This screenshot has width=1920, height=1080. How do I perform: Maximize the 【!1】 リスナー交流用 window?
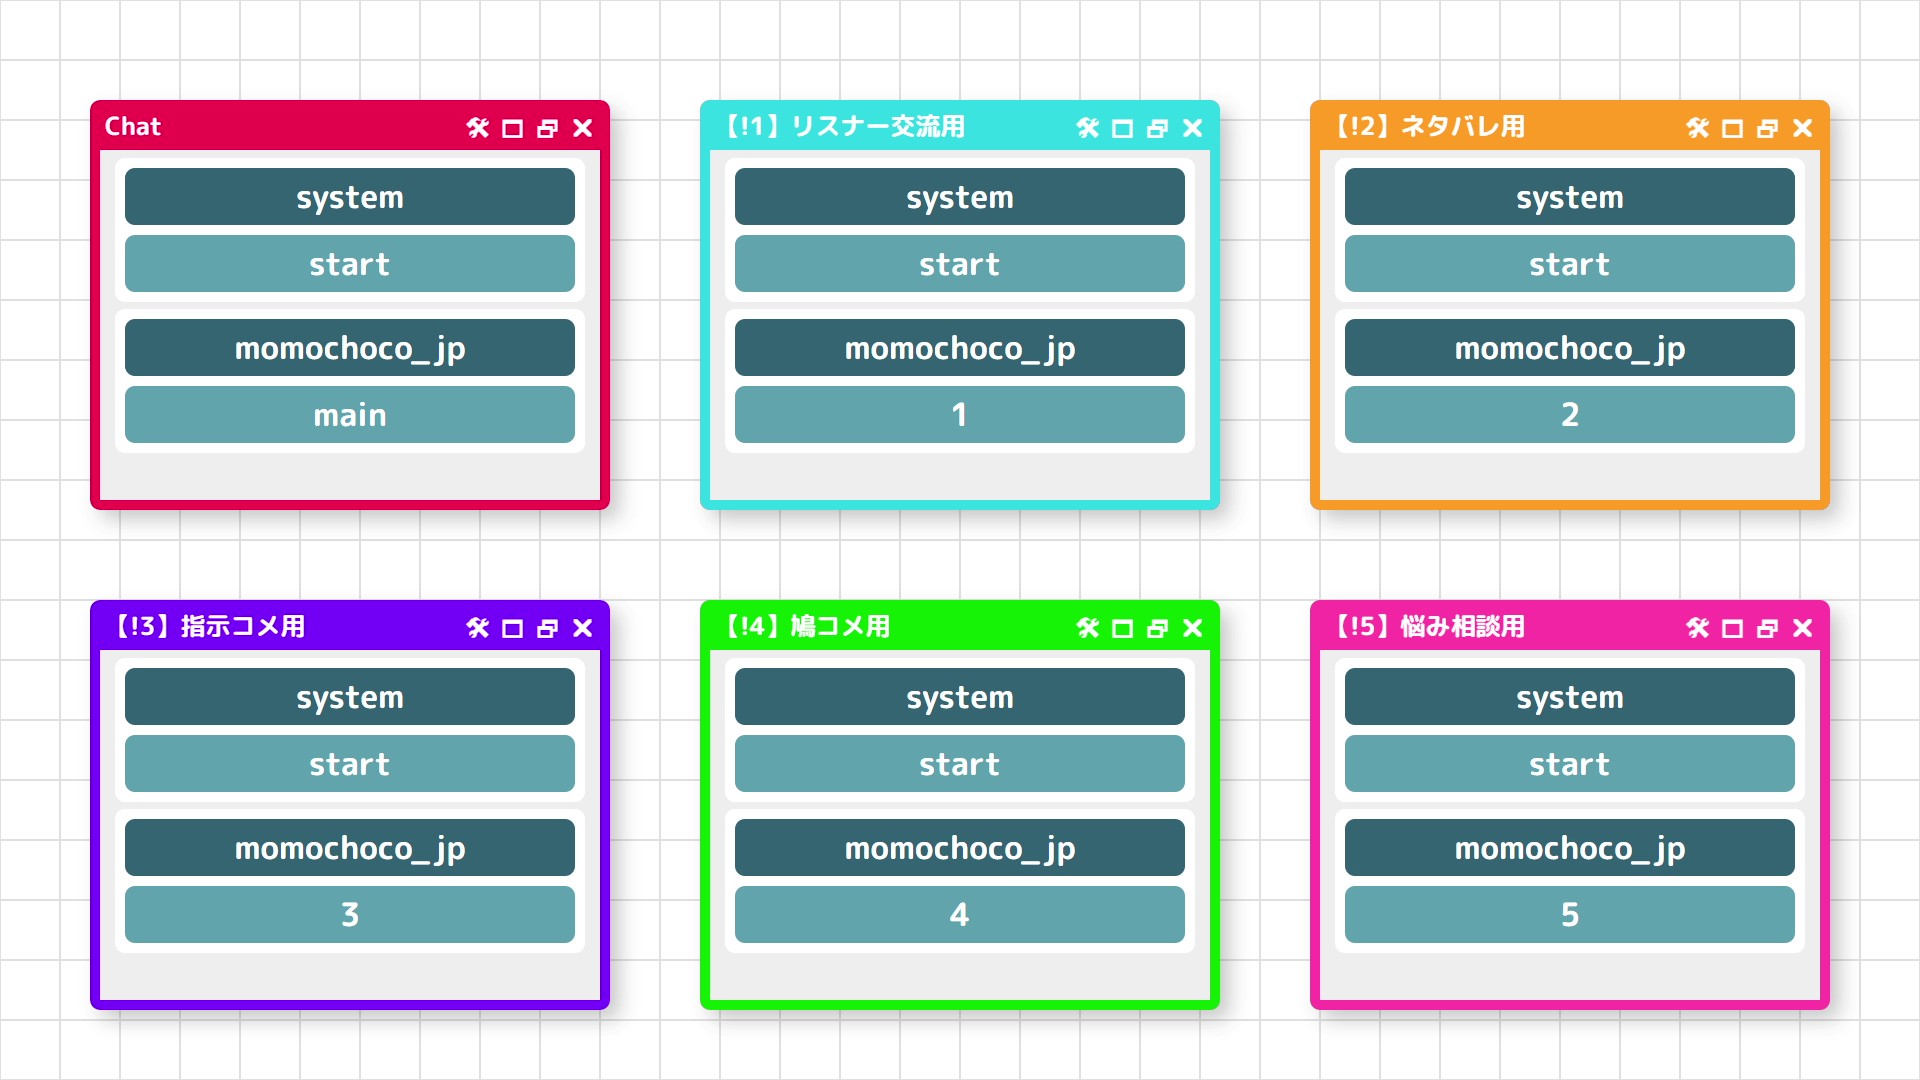coord(1123,128)
